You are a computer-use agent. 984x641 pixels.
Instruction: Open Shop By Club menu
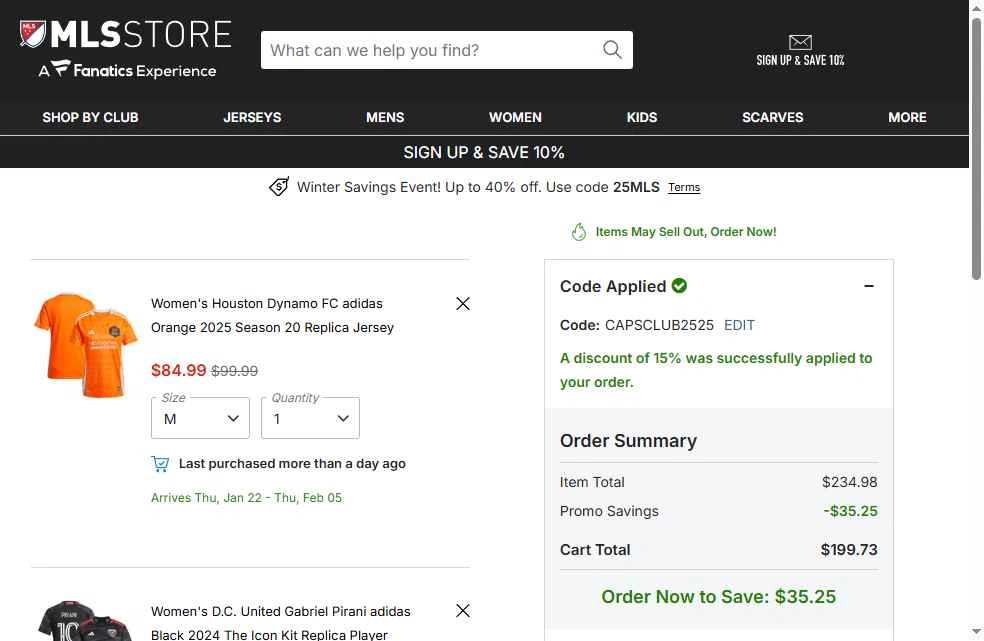(x=90, y=117)
